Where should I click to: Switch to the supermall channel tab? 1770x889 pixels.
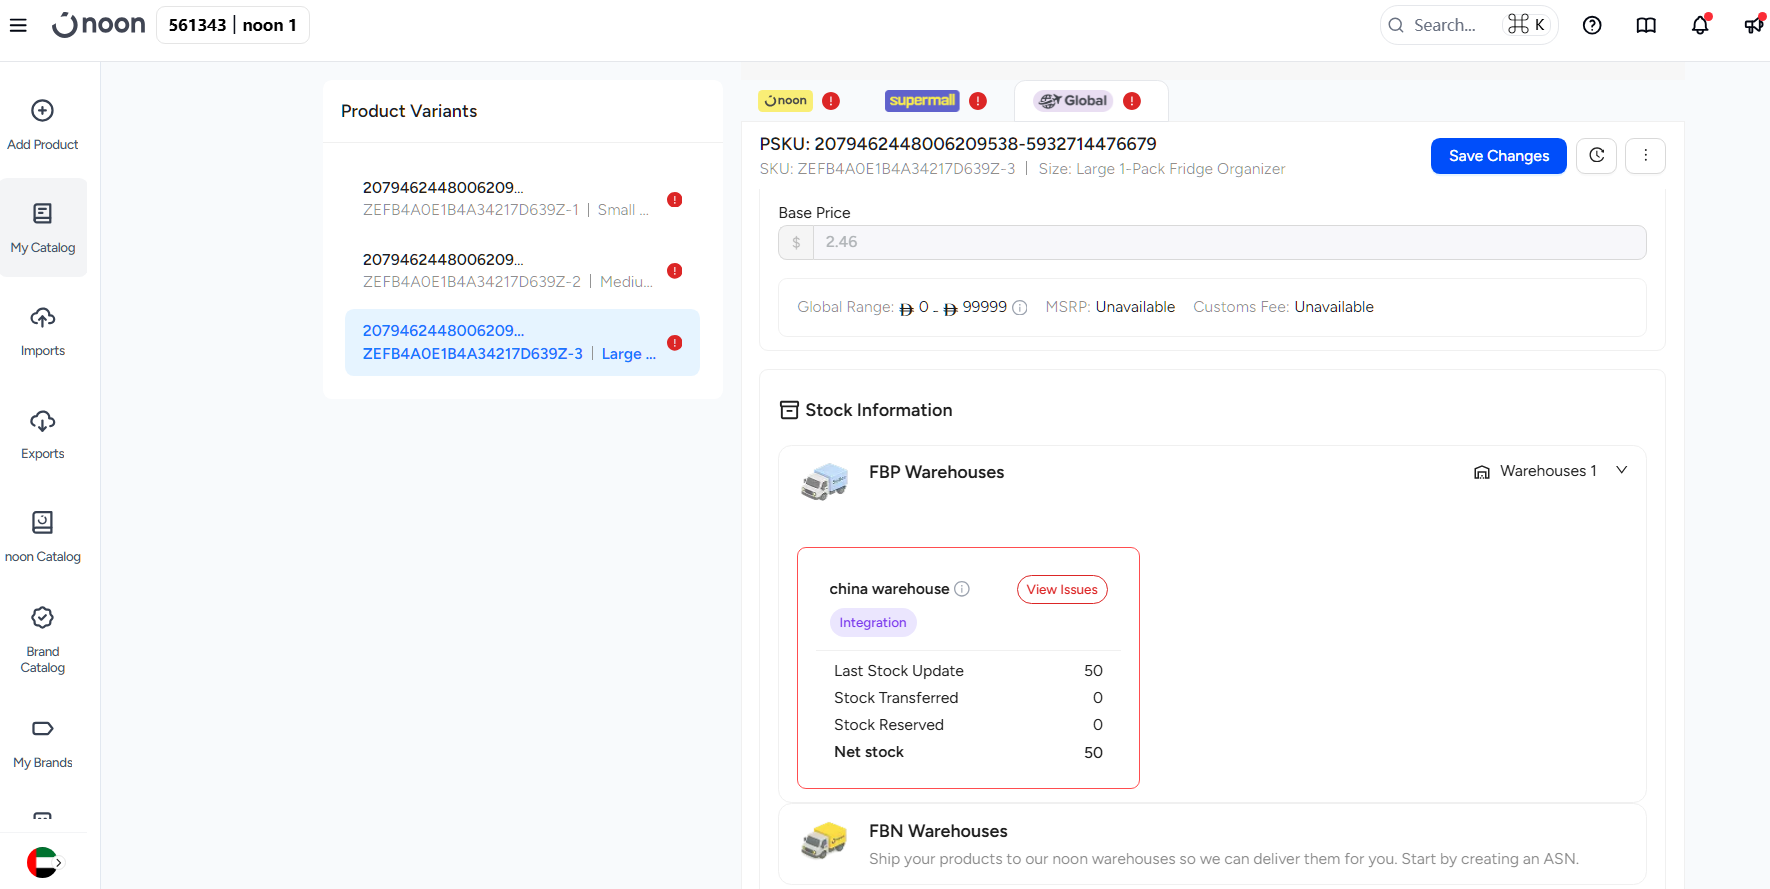pos(936,101)
